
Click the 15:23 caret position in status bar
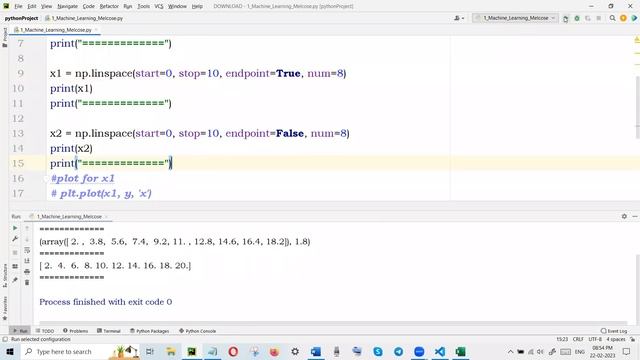point(562,339)
